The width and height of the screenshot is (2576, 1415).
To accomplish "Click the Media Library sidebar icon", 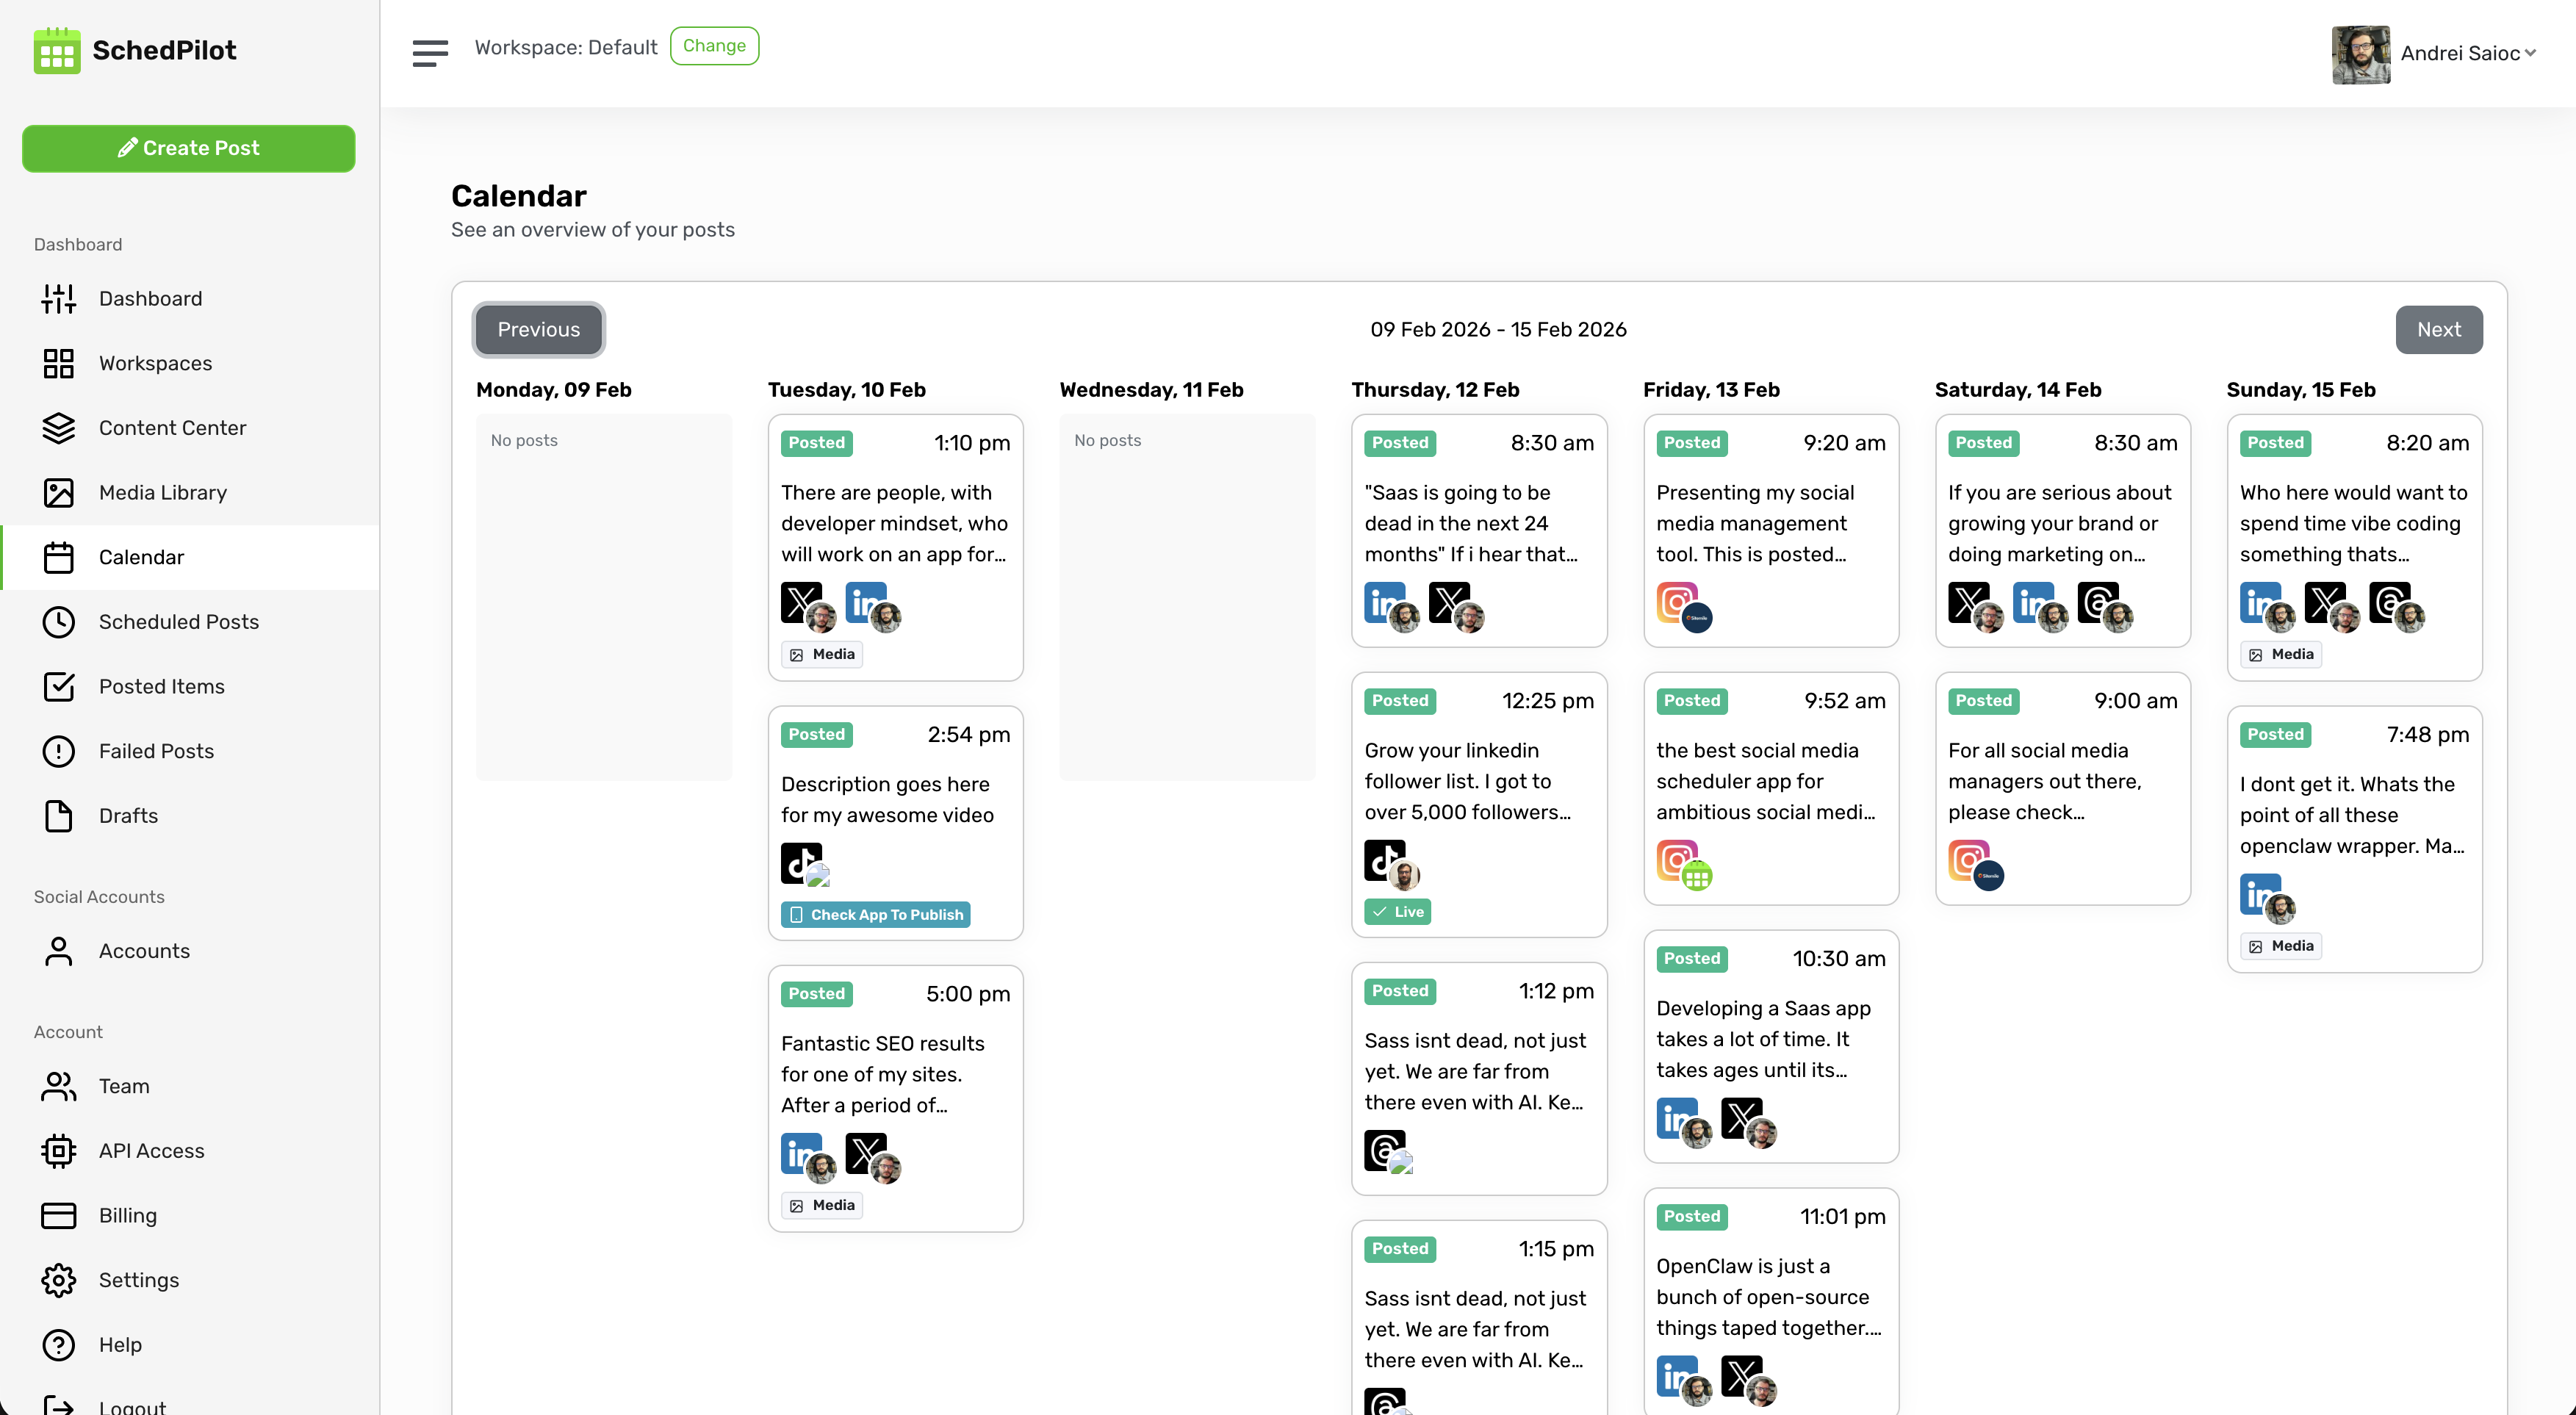I will [59, 492].
